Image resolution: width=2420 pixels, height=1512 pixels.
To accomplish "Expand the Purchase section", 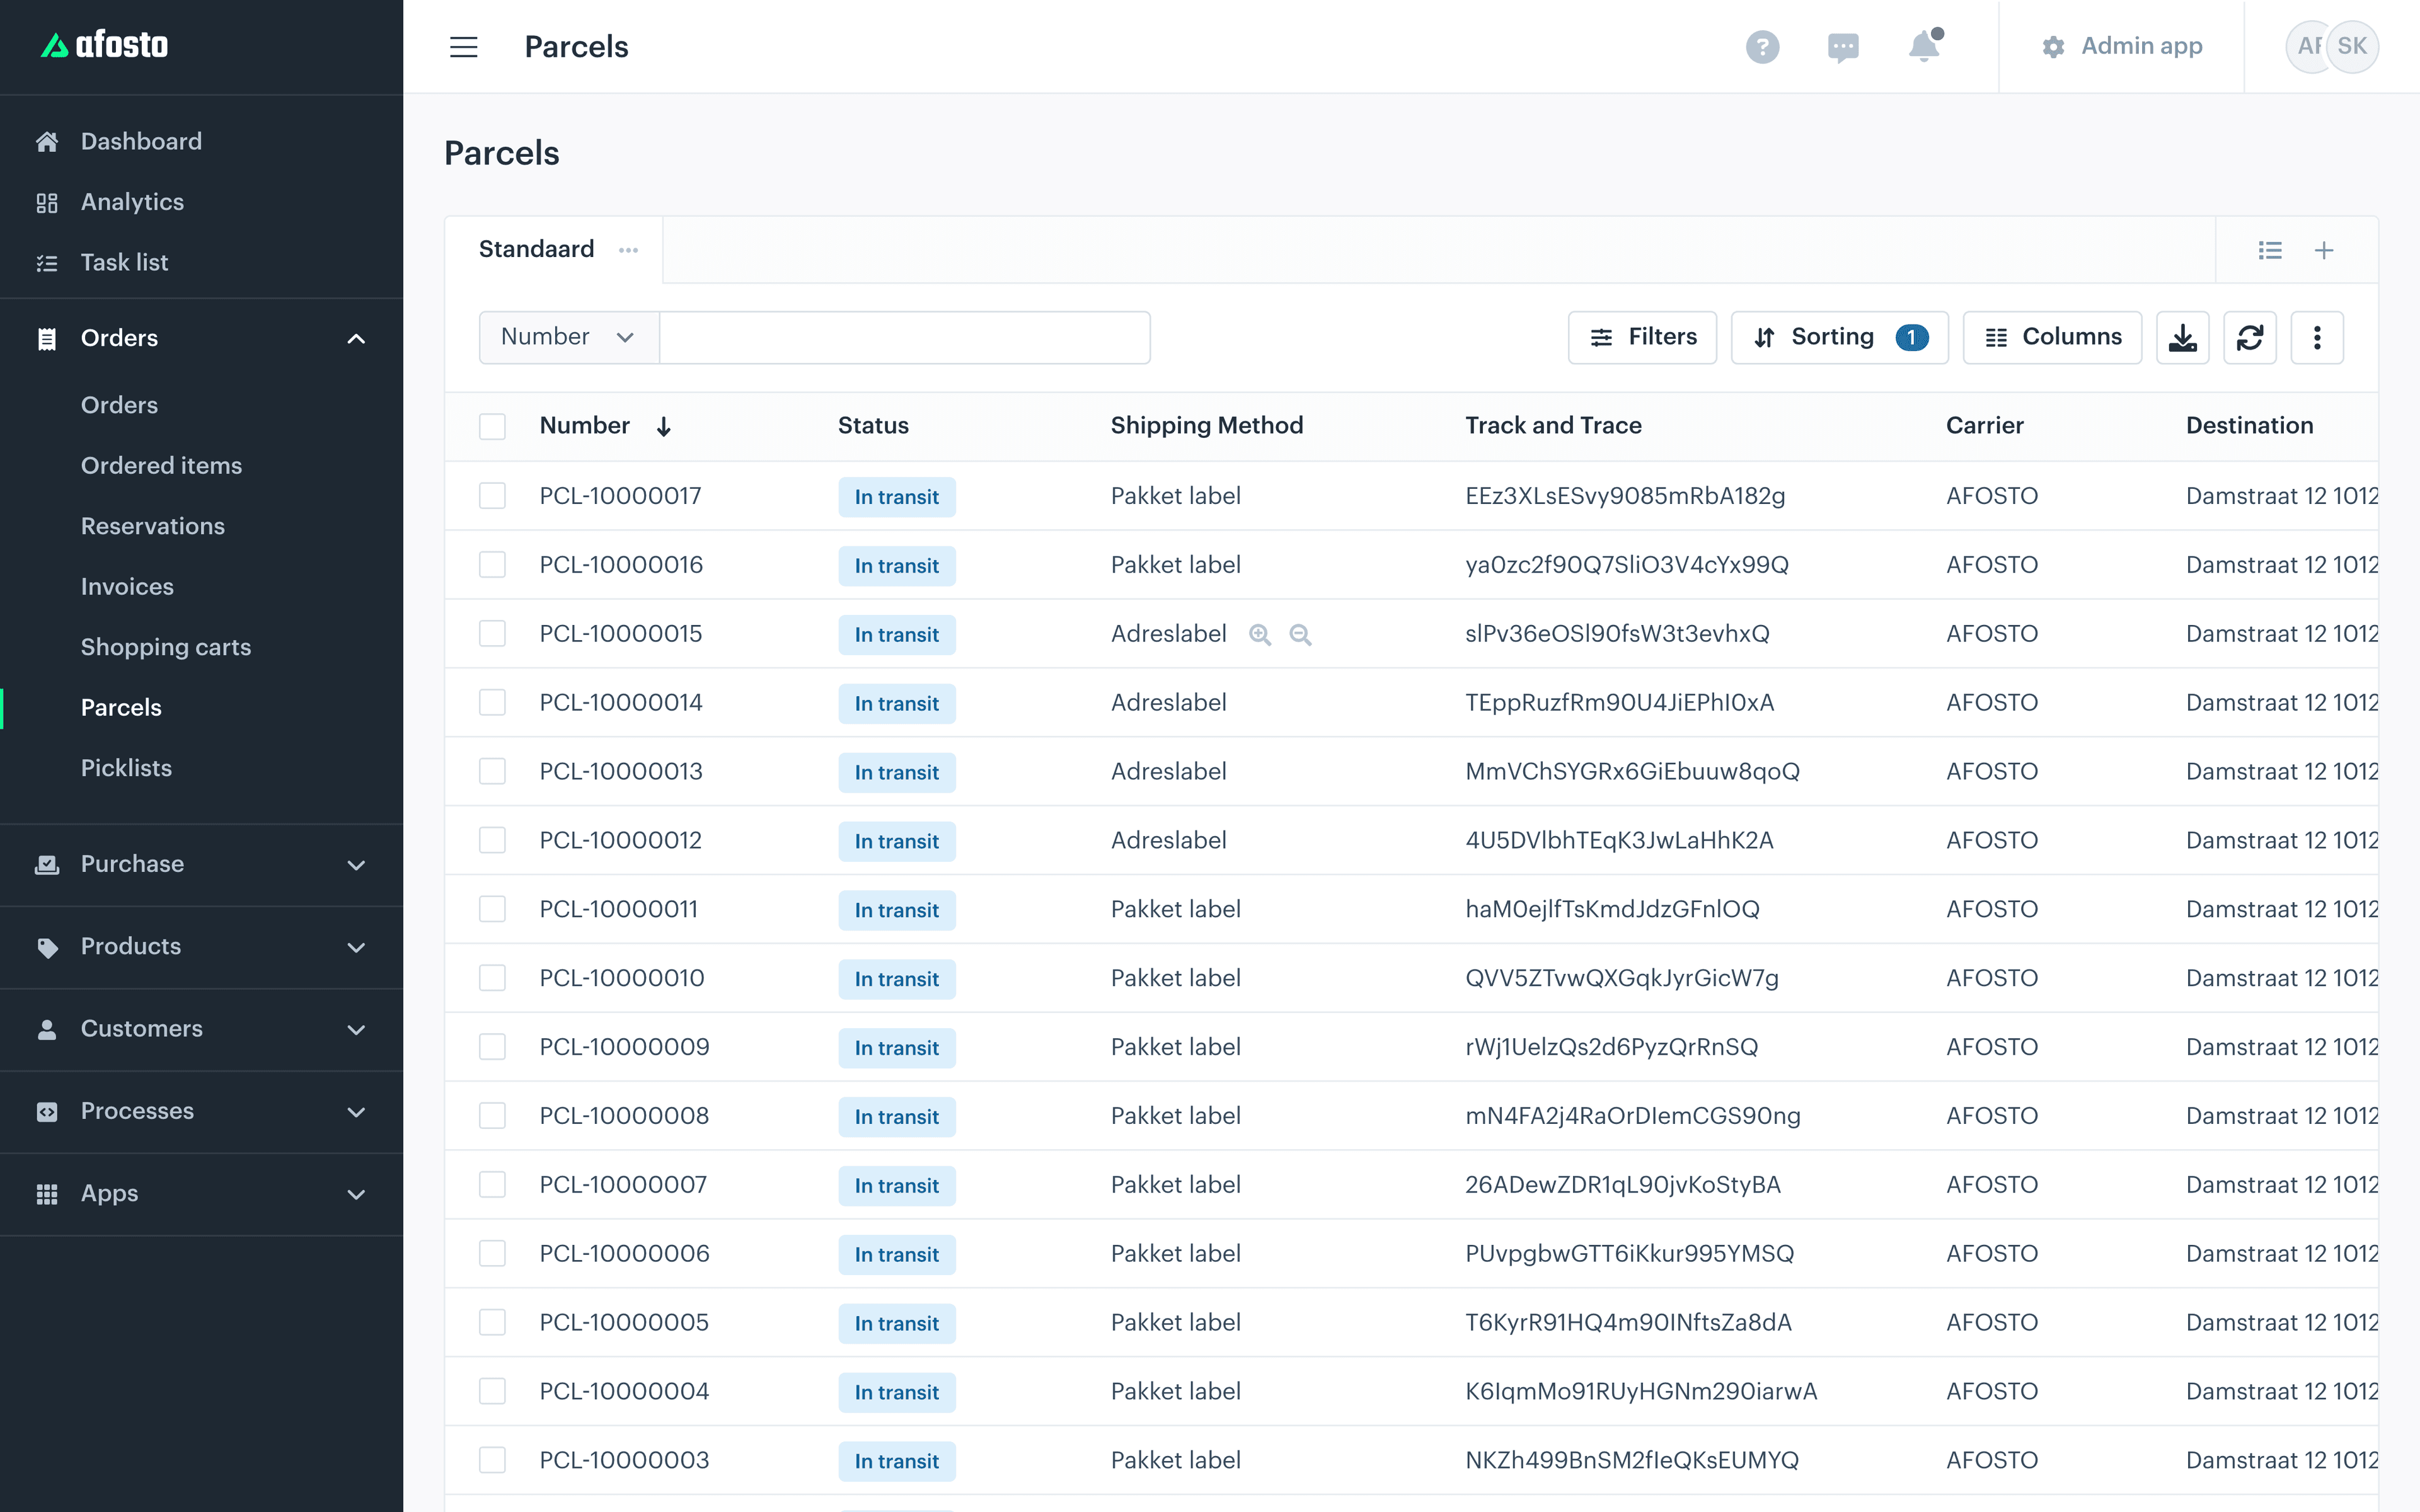I will 356,865.
